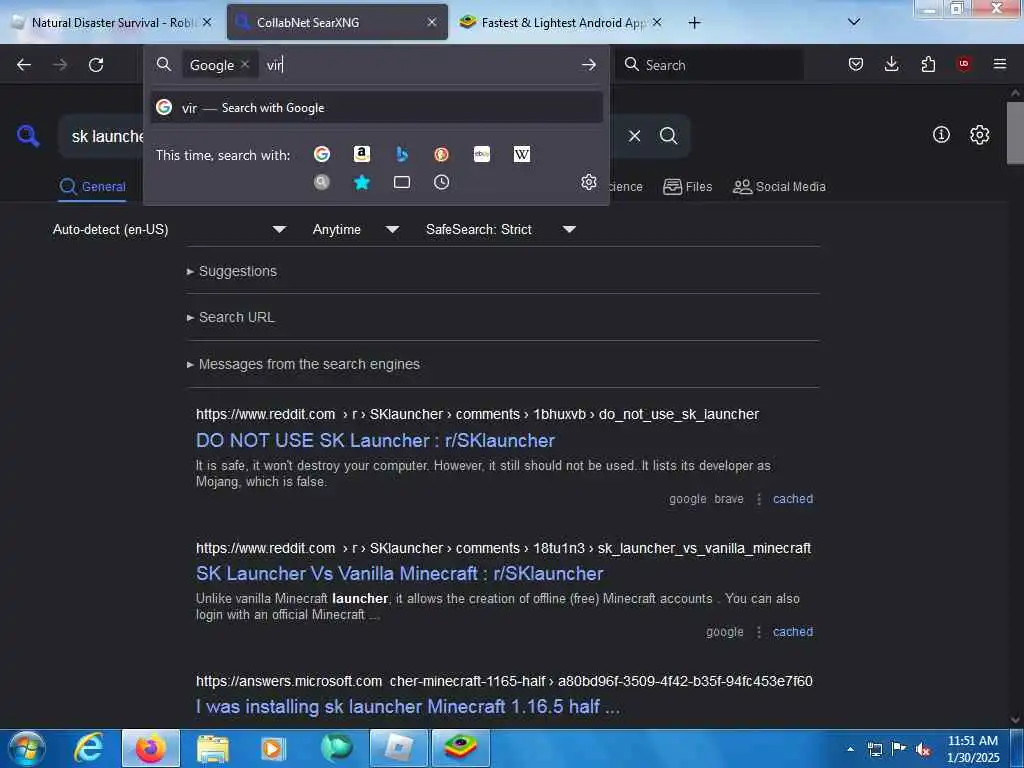Click the URL bar text field with 'vir'
Image resolution: width=1024 pixels, height=768 pixels.
tap(418, 65)
